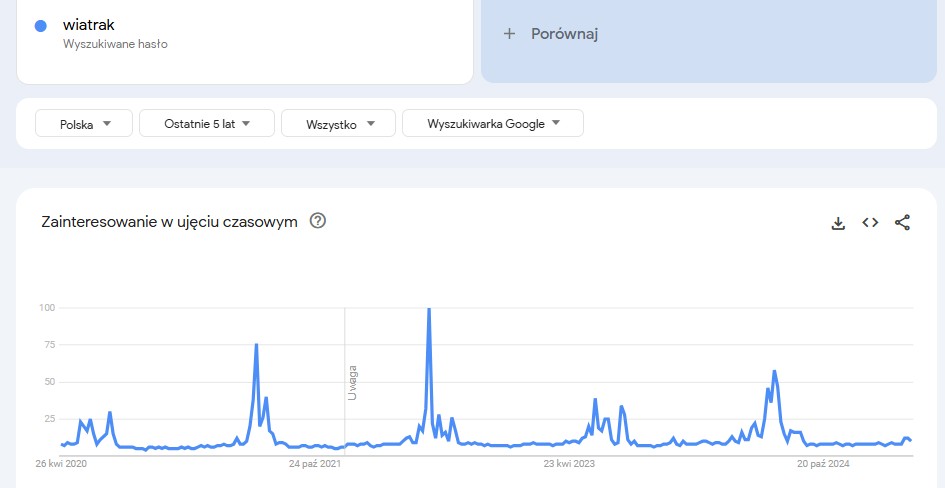Viewport: 945px width, 488px height.
Task: Click the Uwaga note marker on chart
Action: [352, 383]
